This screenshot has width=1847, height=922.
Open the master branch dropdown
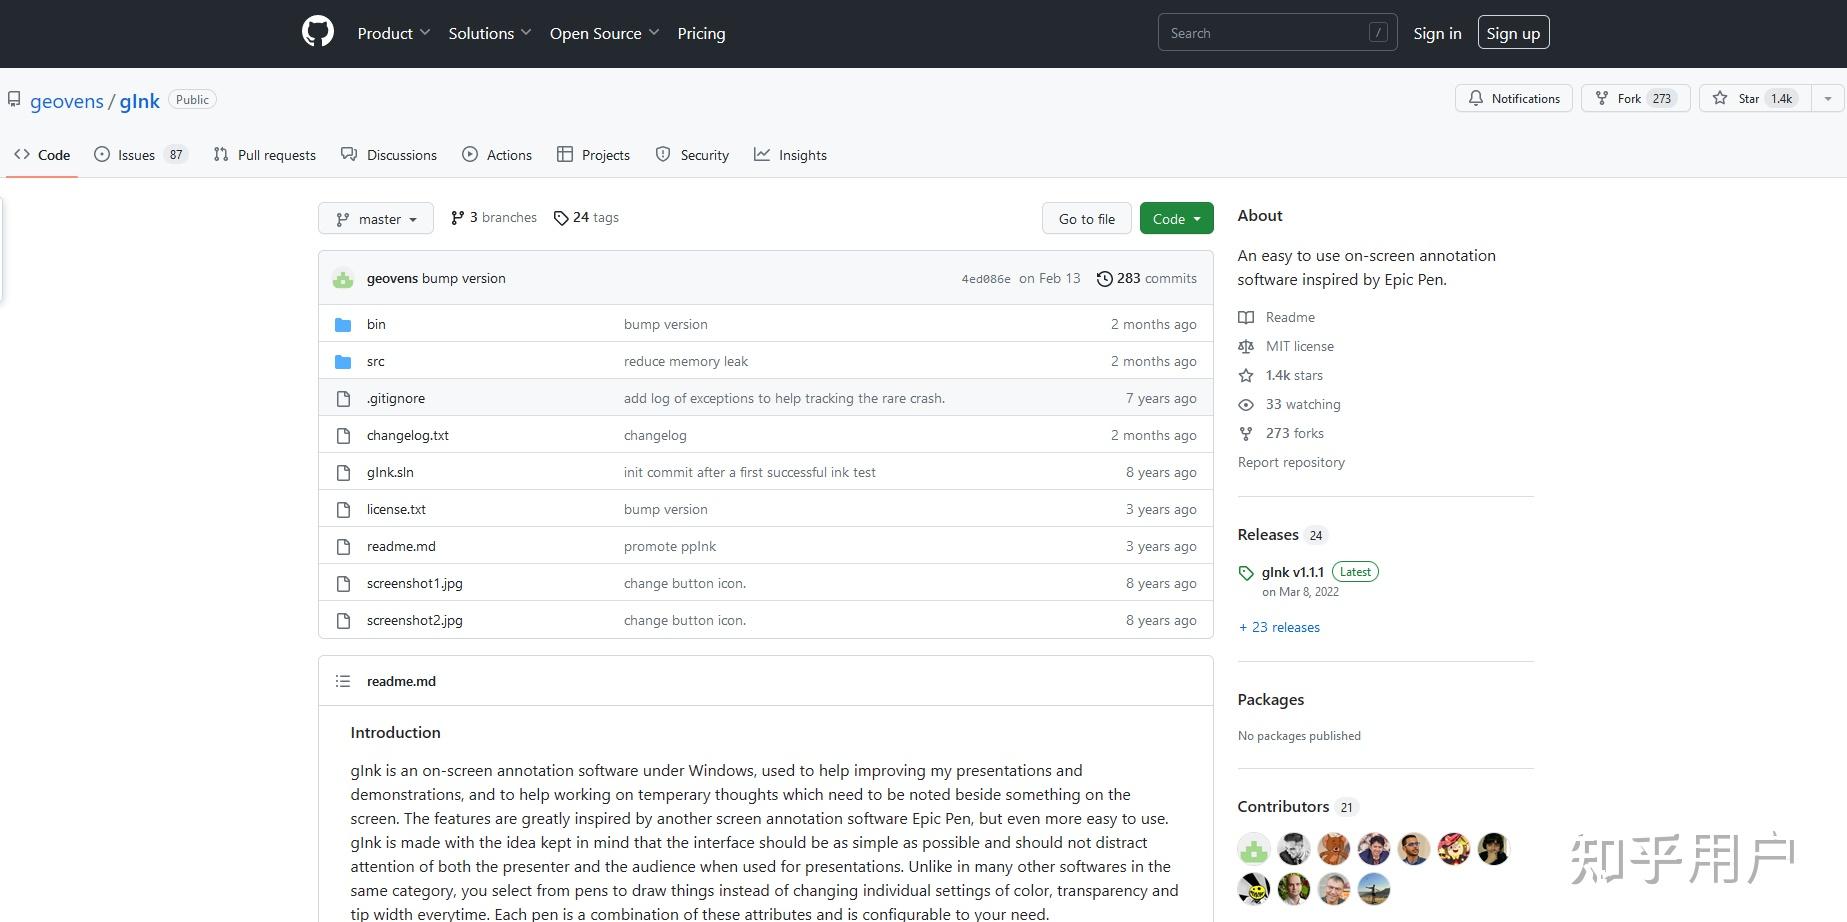pyautogui.click(x=376, y=219)
